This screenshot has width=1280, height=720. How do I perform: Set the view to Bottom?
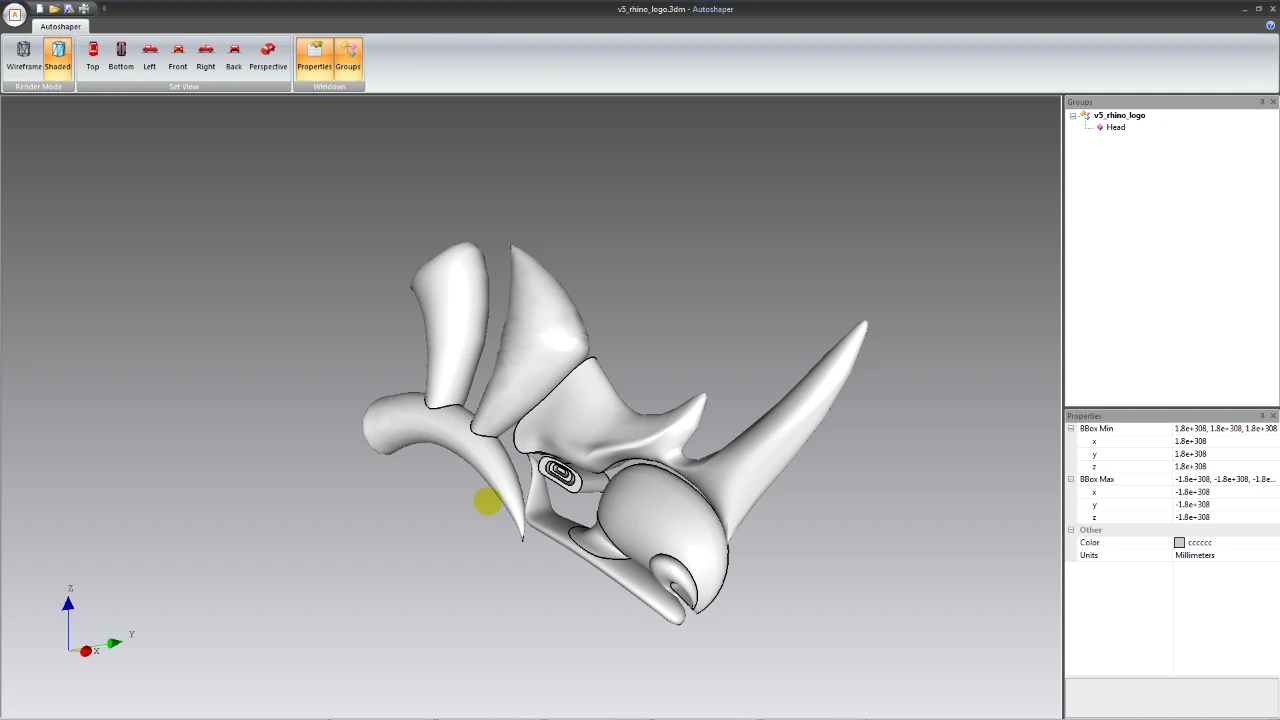tap(121, 57)
